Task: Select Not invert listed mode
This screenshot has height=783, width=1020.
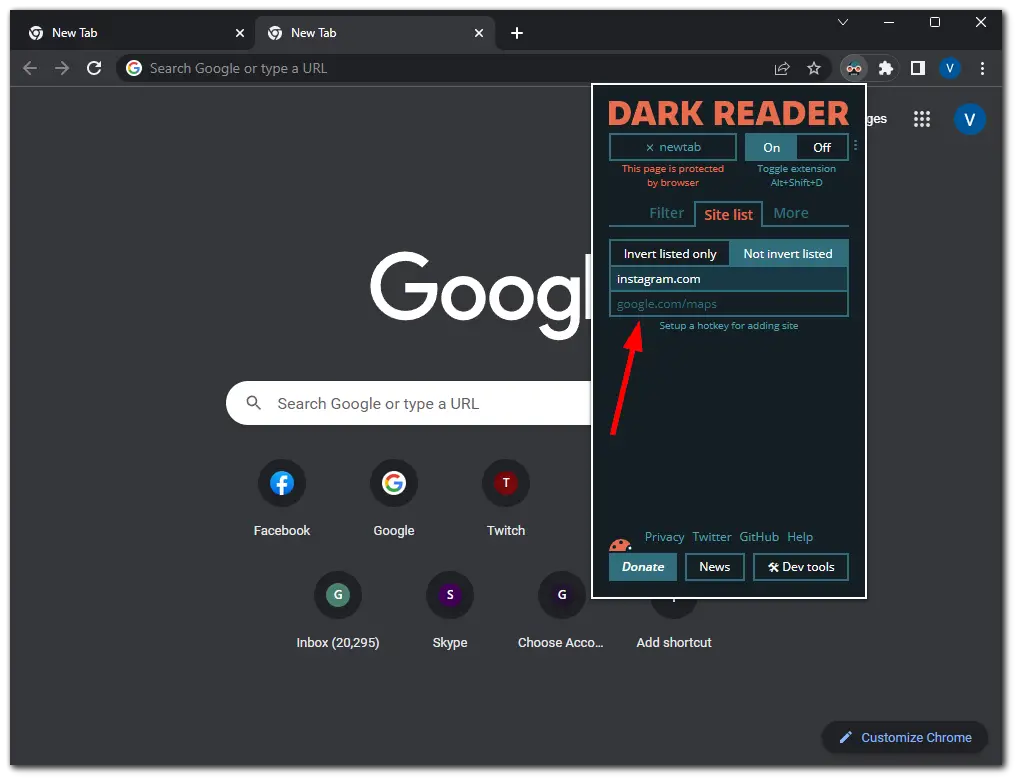Action: 788,254
